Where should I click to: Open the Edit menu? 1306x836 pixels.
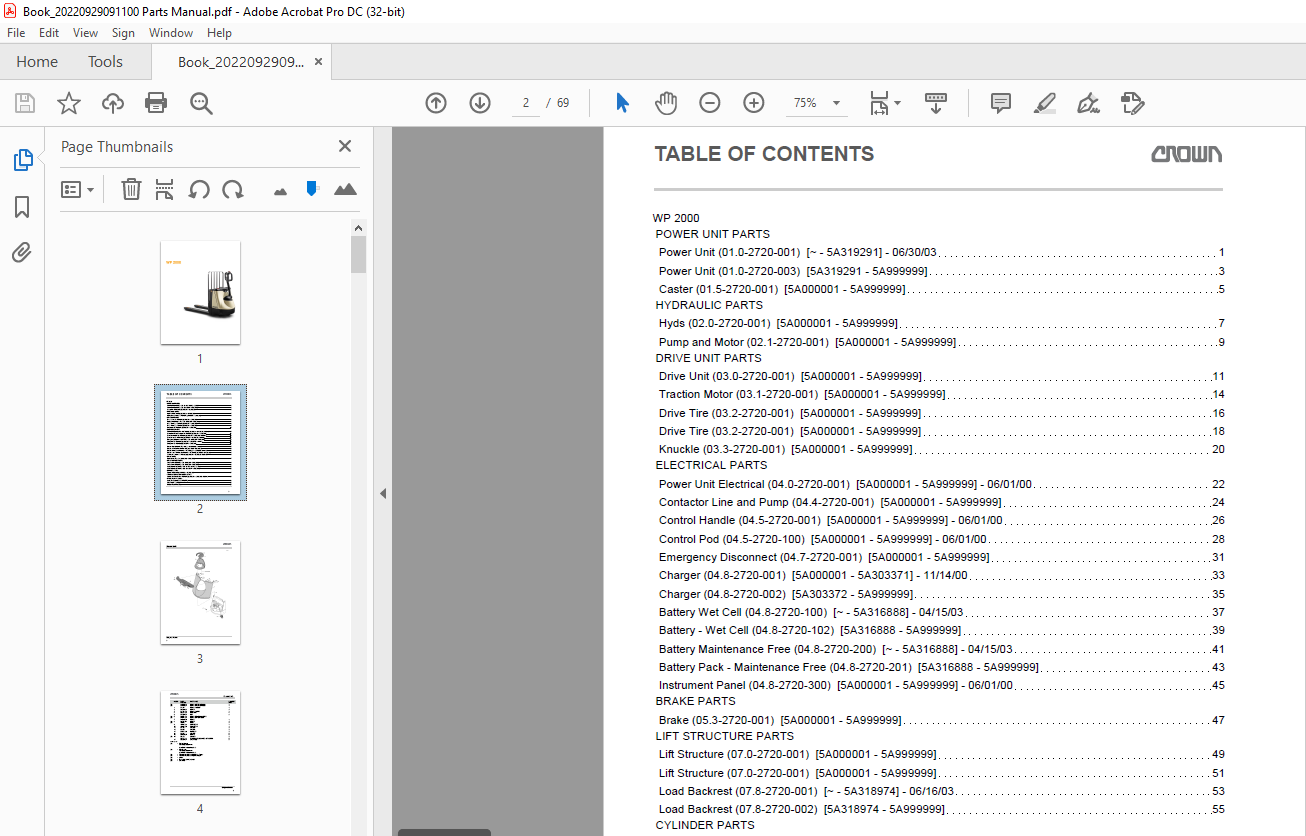coord(49,33)
